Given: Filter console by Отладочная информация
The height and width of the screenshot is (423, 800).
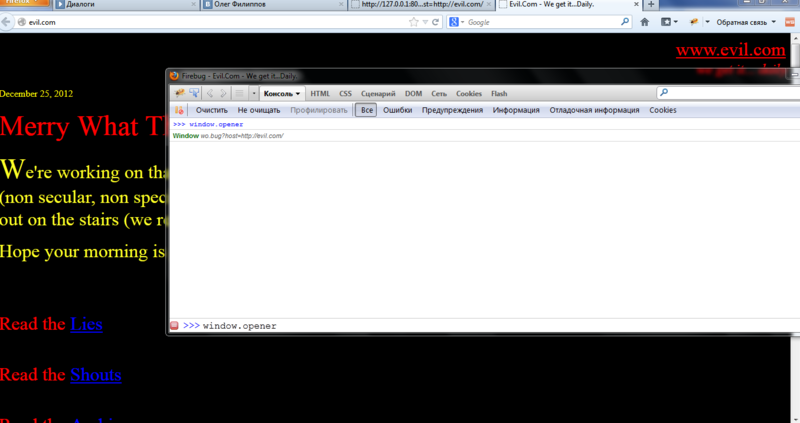Looking at the screenshot, I should tap(594, 110).
